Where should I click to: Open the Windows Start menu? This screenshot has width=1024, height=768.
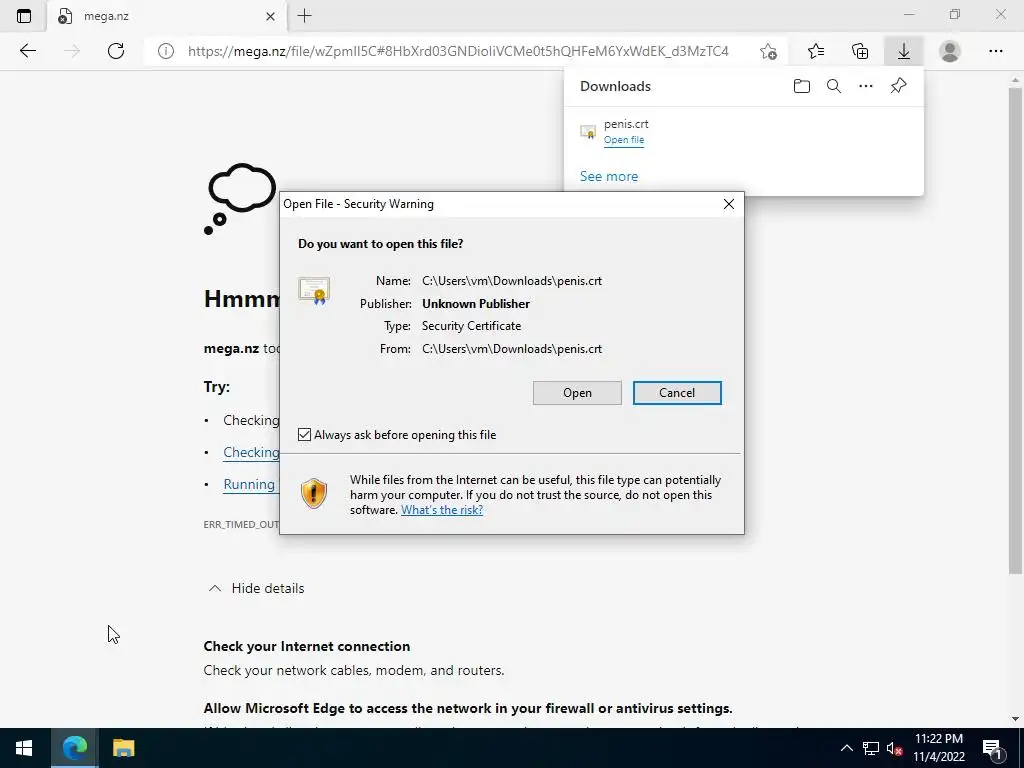(x=24, y=748)
